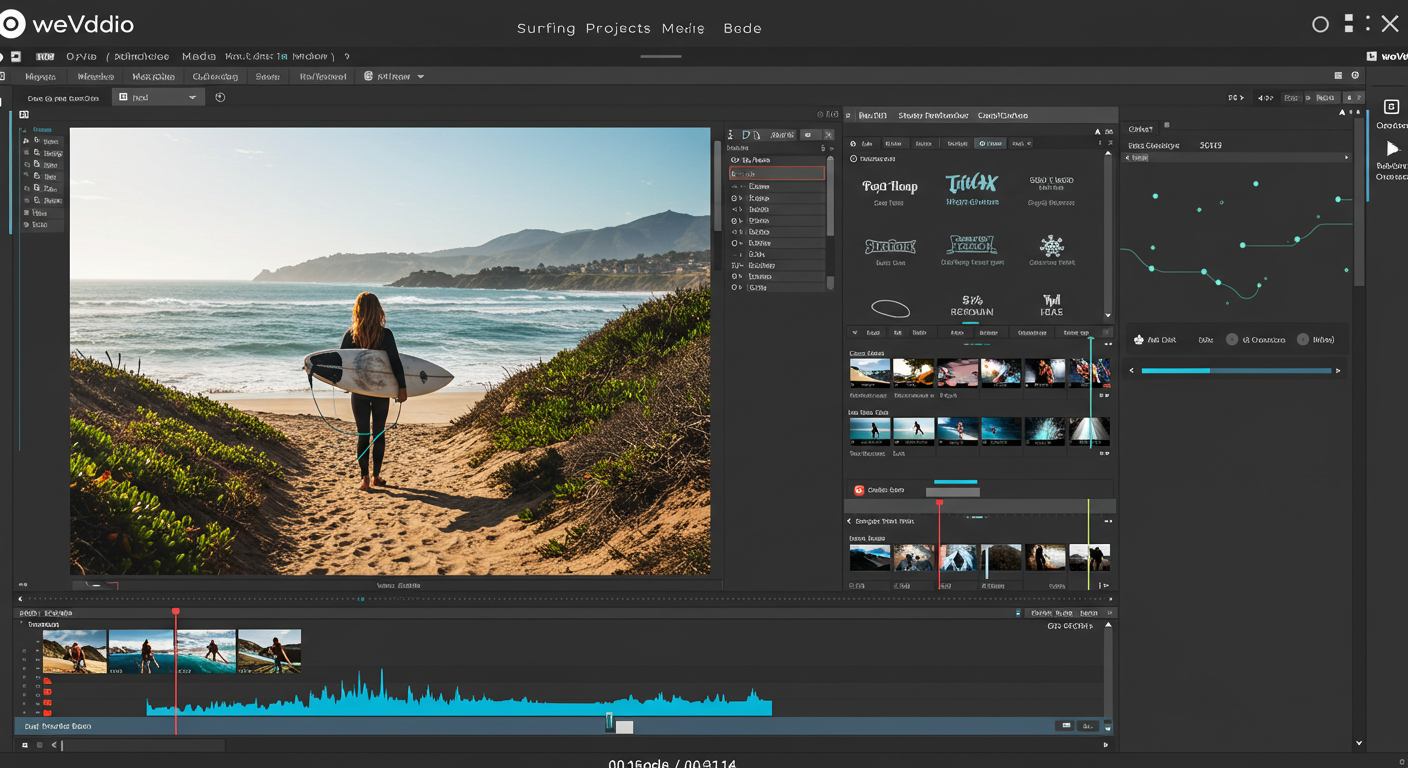Click the red playhead handle on the main timeline
This screenshot has width=1408, height=768.
[176, 611]
